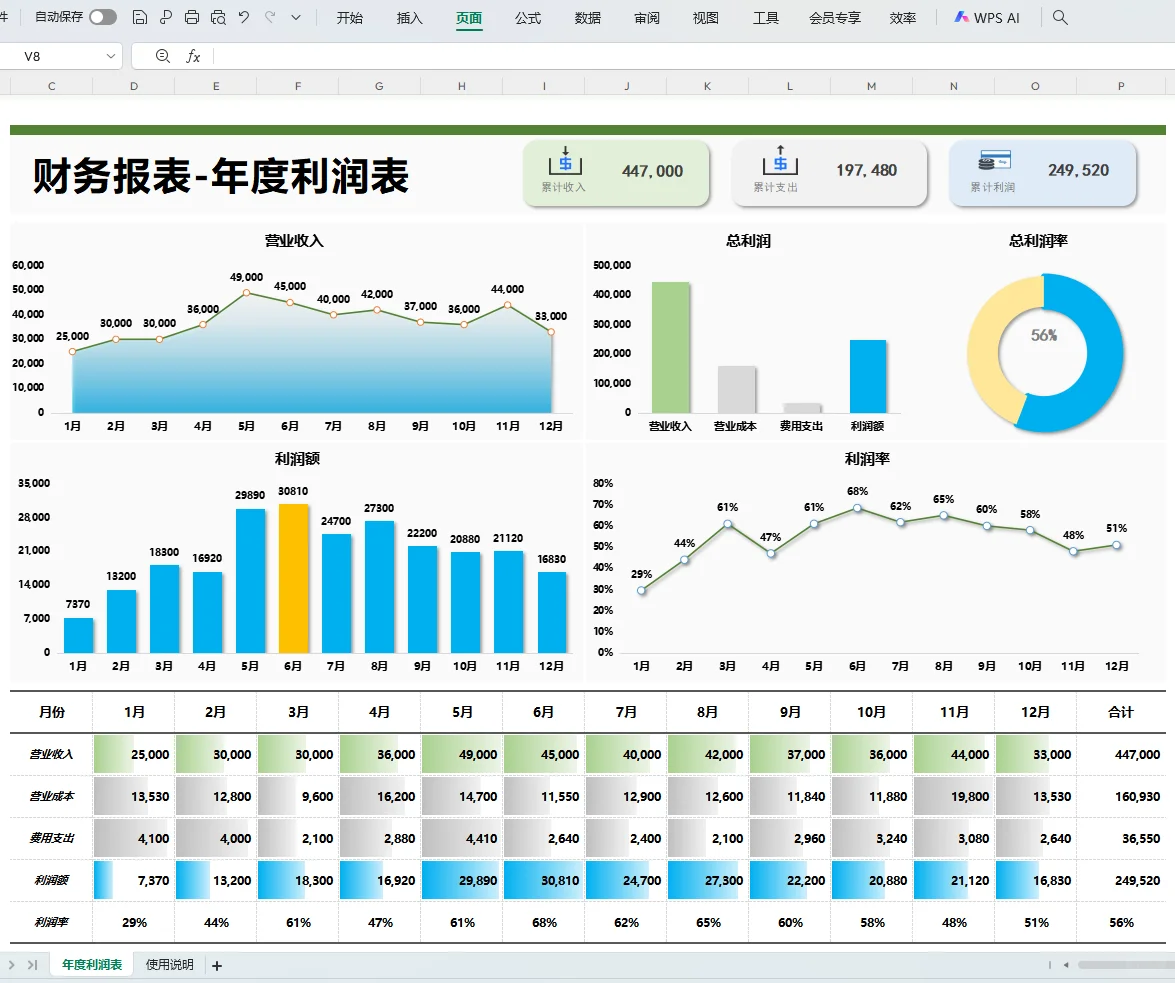Click the 营业收入 chart title
1175x983 pixels.
point(294,241)
